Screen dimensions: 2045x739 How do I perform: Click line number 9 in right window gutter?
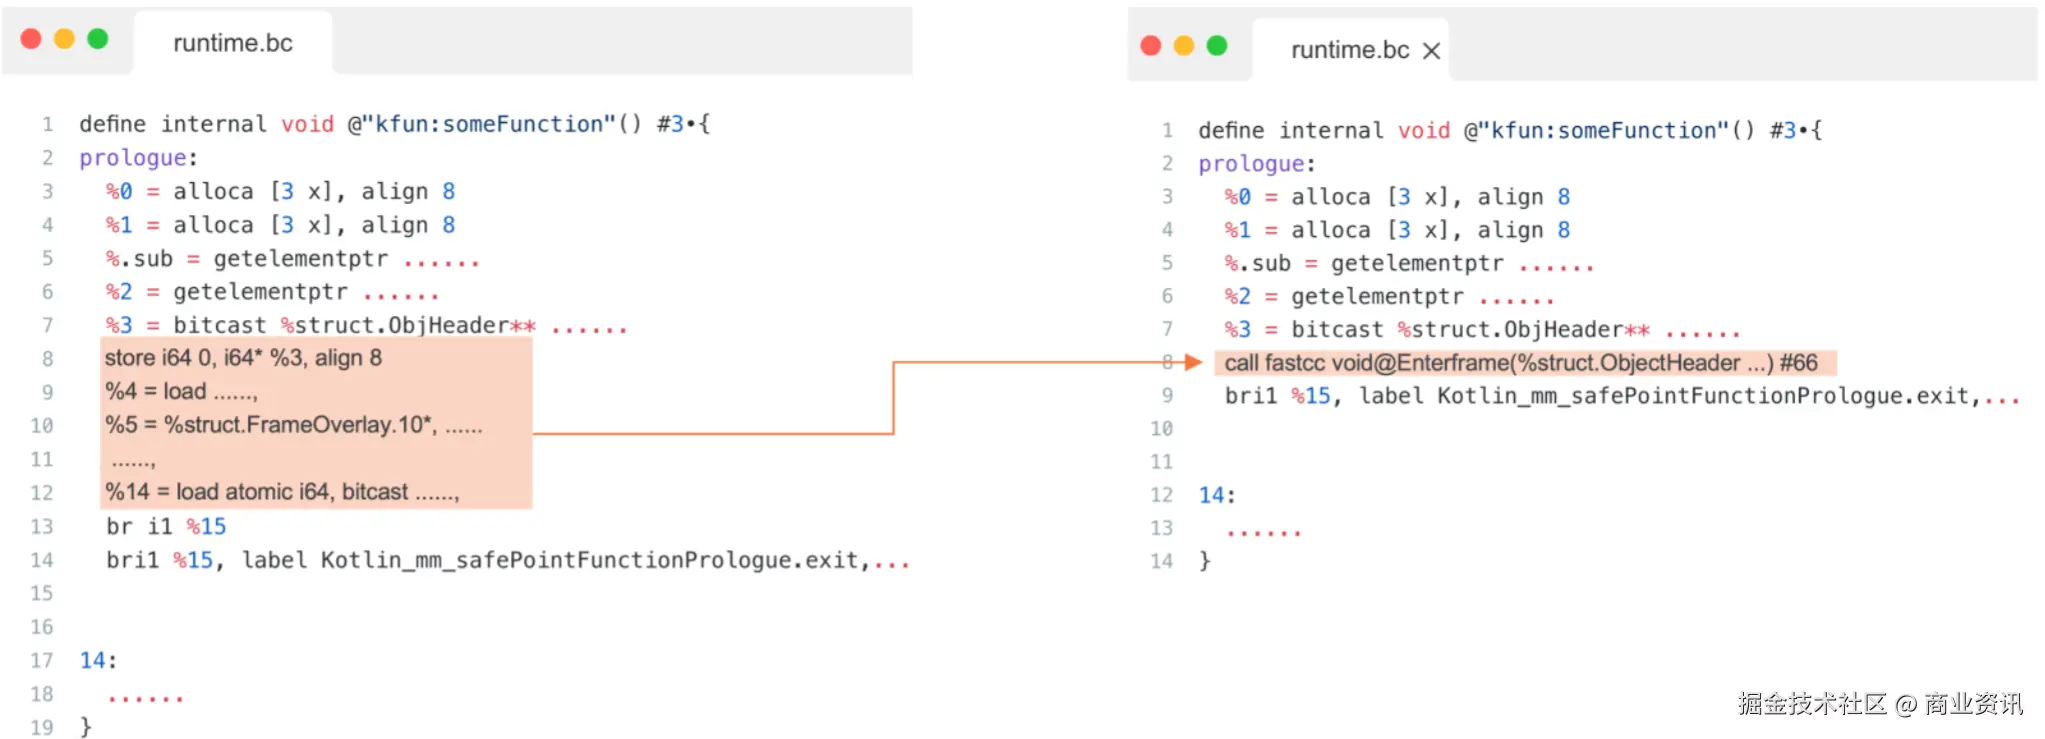coord(1167,396)
